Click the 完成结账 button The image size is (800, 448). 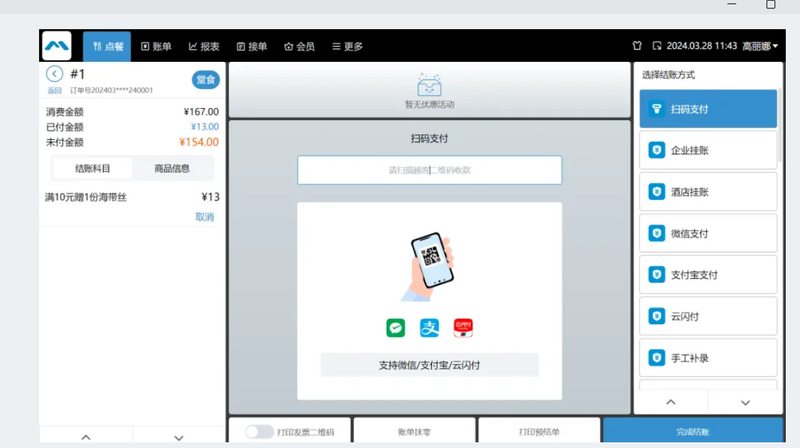click(693, 432)
